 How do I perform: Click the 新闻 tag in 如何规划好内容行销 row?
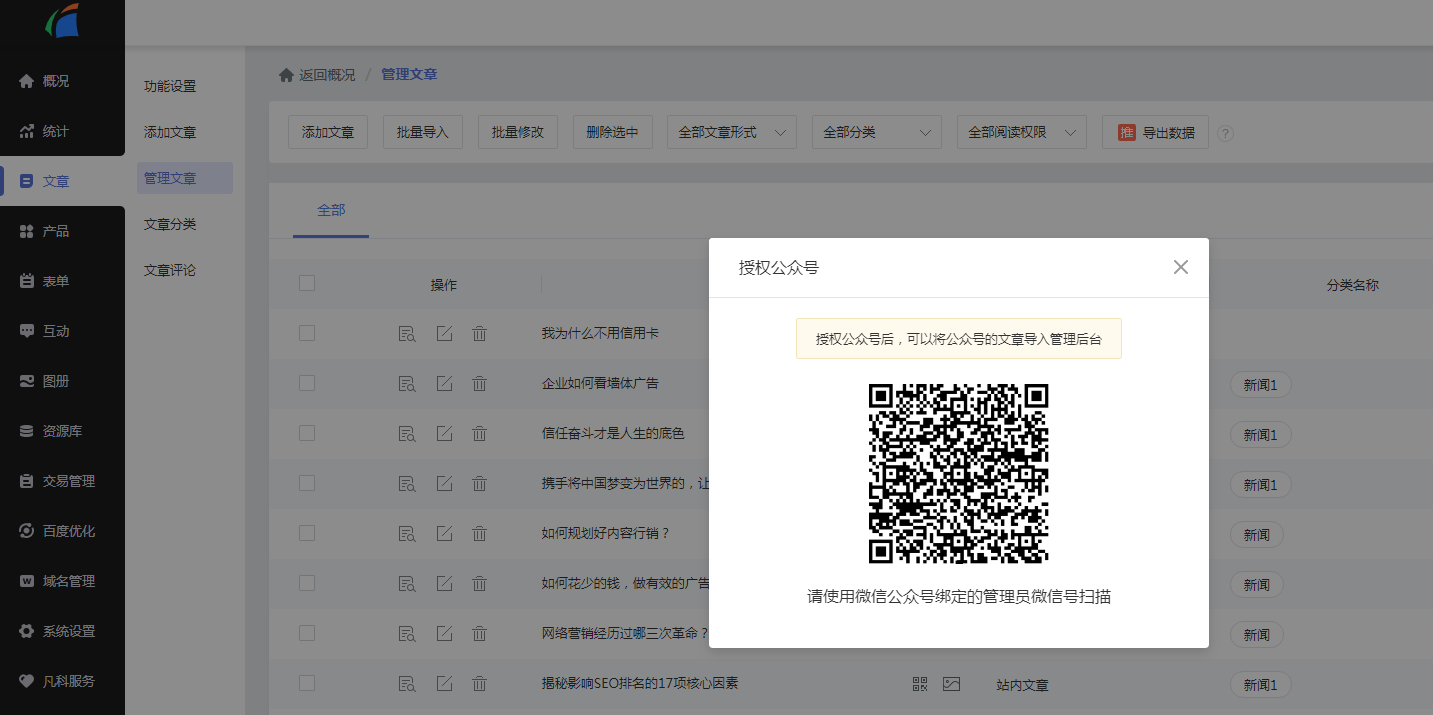(x=1256, y=535)
